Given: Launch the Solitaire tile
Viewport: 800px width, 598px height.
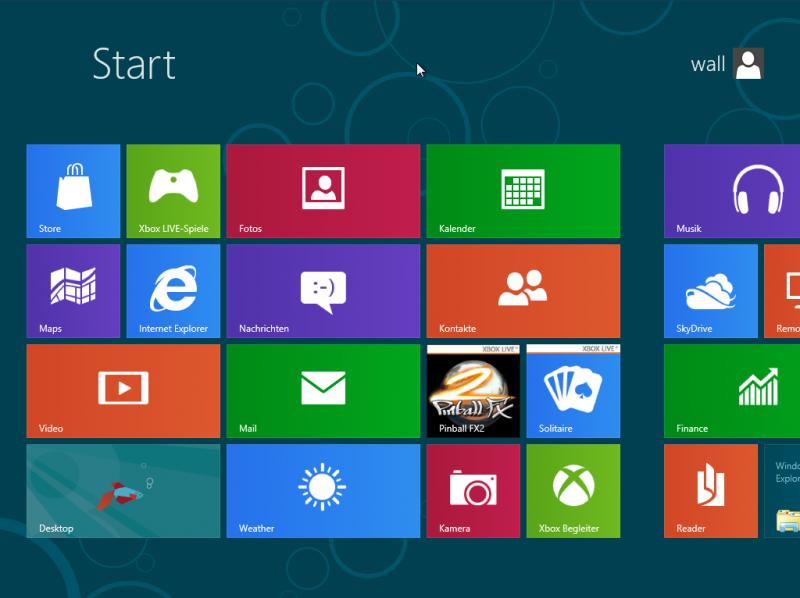Looking at the screenshot, I should [x=573, y=391].
